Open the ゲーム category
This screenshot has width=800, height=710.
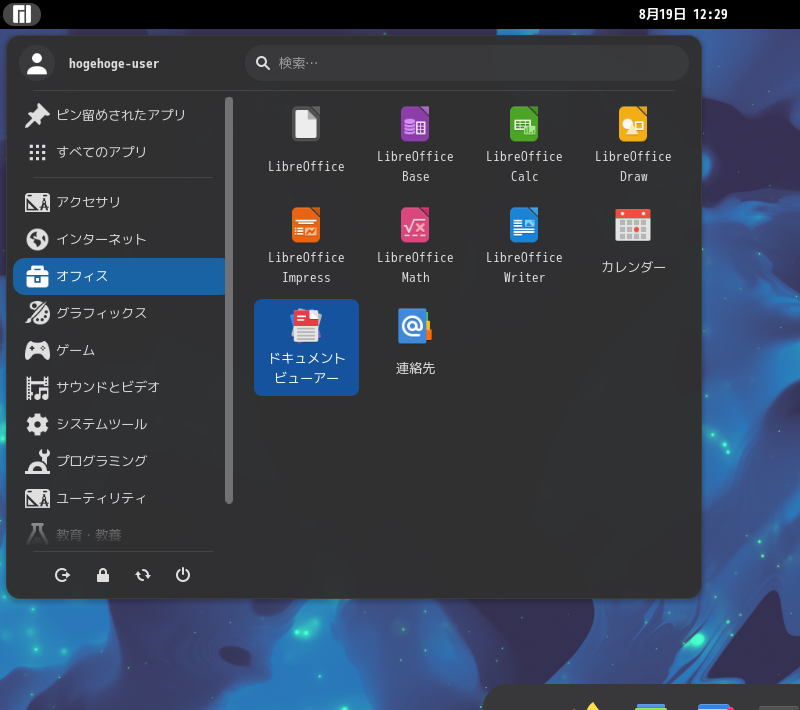(x=118, y=350)
